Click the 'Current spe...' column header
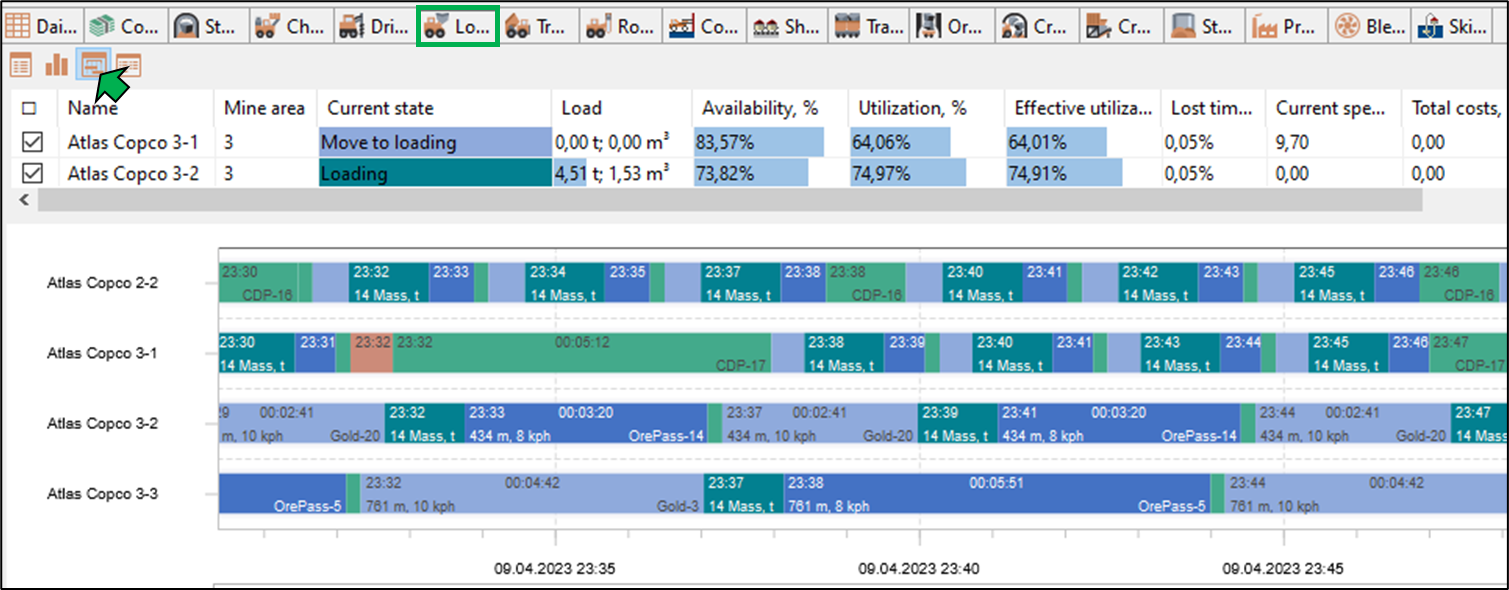Image resolution: width=1509 pixels, height=590 pixels. (x=1333, y=108)
